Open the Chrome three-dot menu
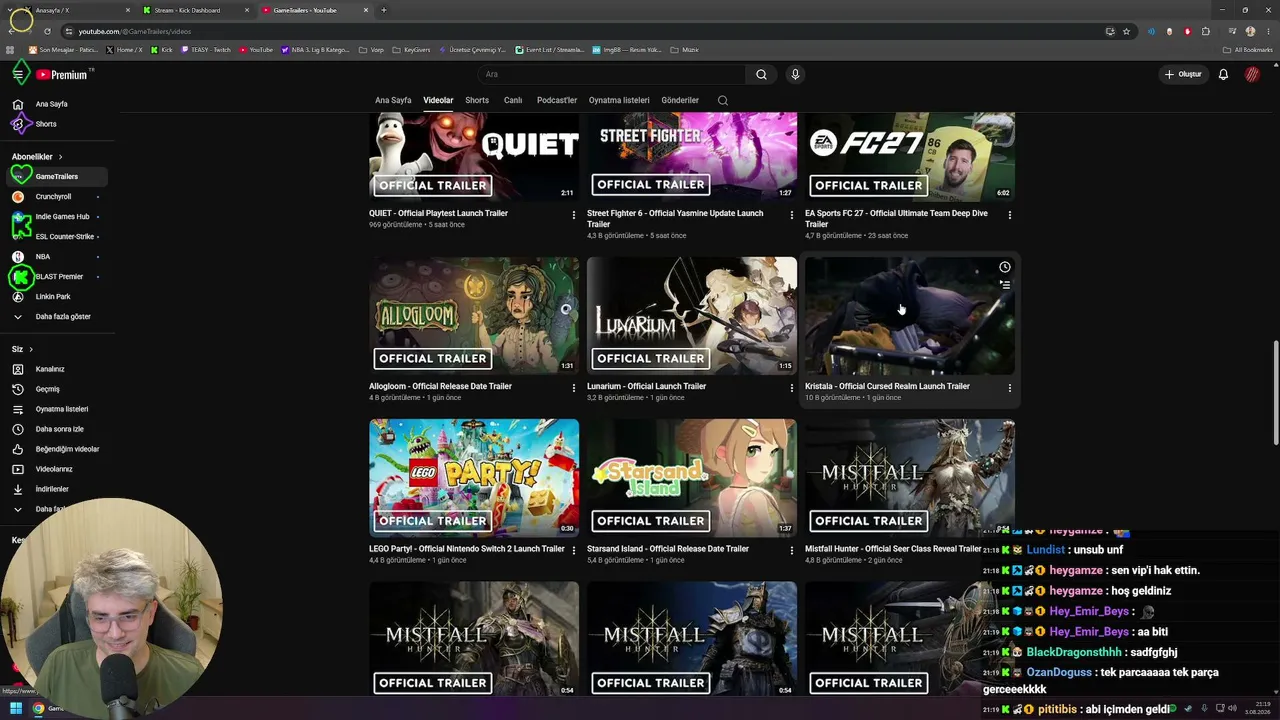Screen dimensions: 1280x720 point(1267,31)
